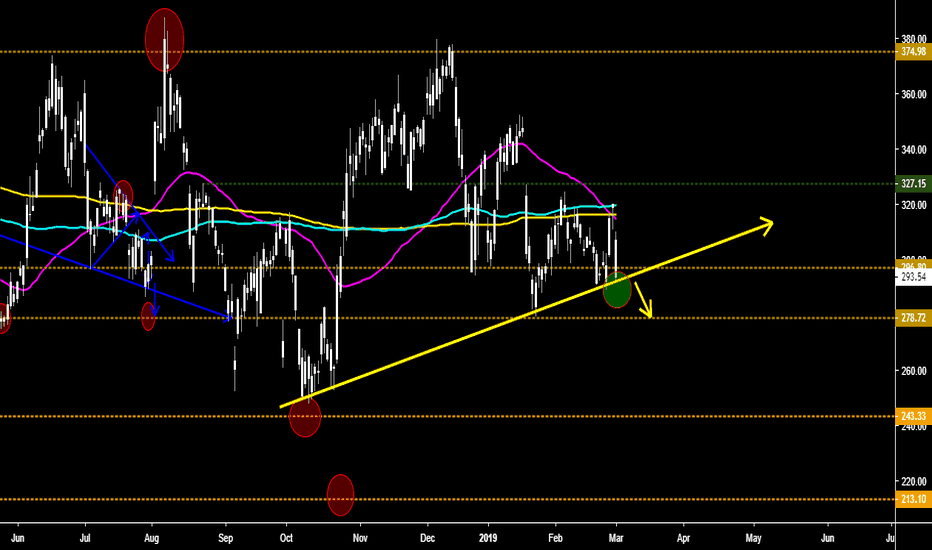Click the current price label 293.54

(913, 277)
